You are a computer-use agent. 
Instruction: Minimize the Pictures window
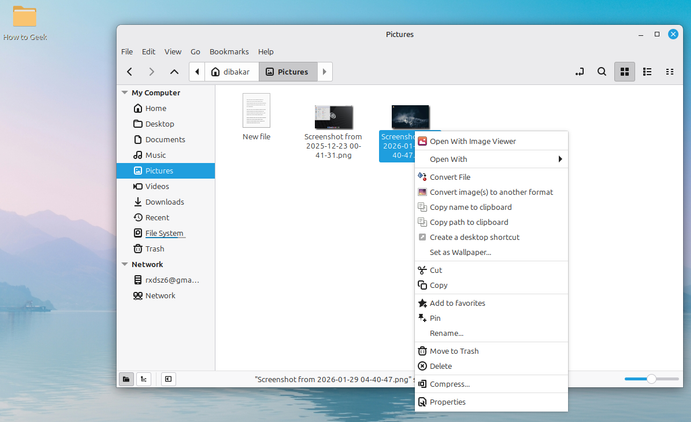[641, 34]
